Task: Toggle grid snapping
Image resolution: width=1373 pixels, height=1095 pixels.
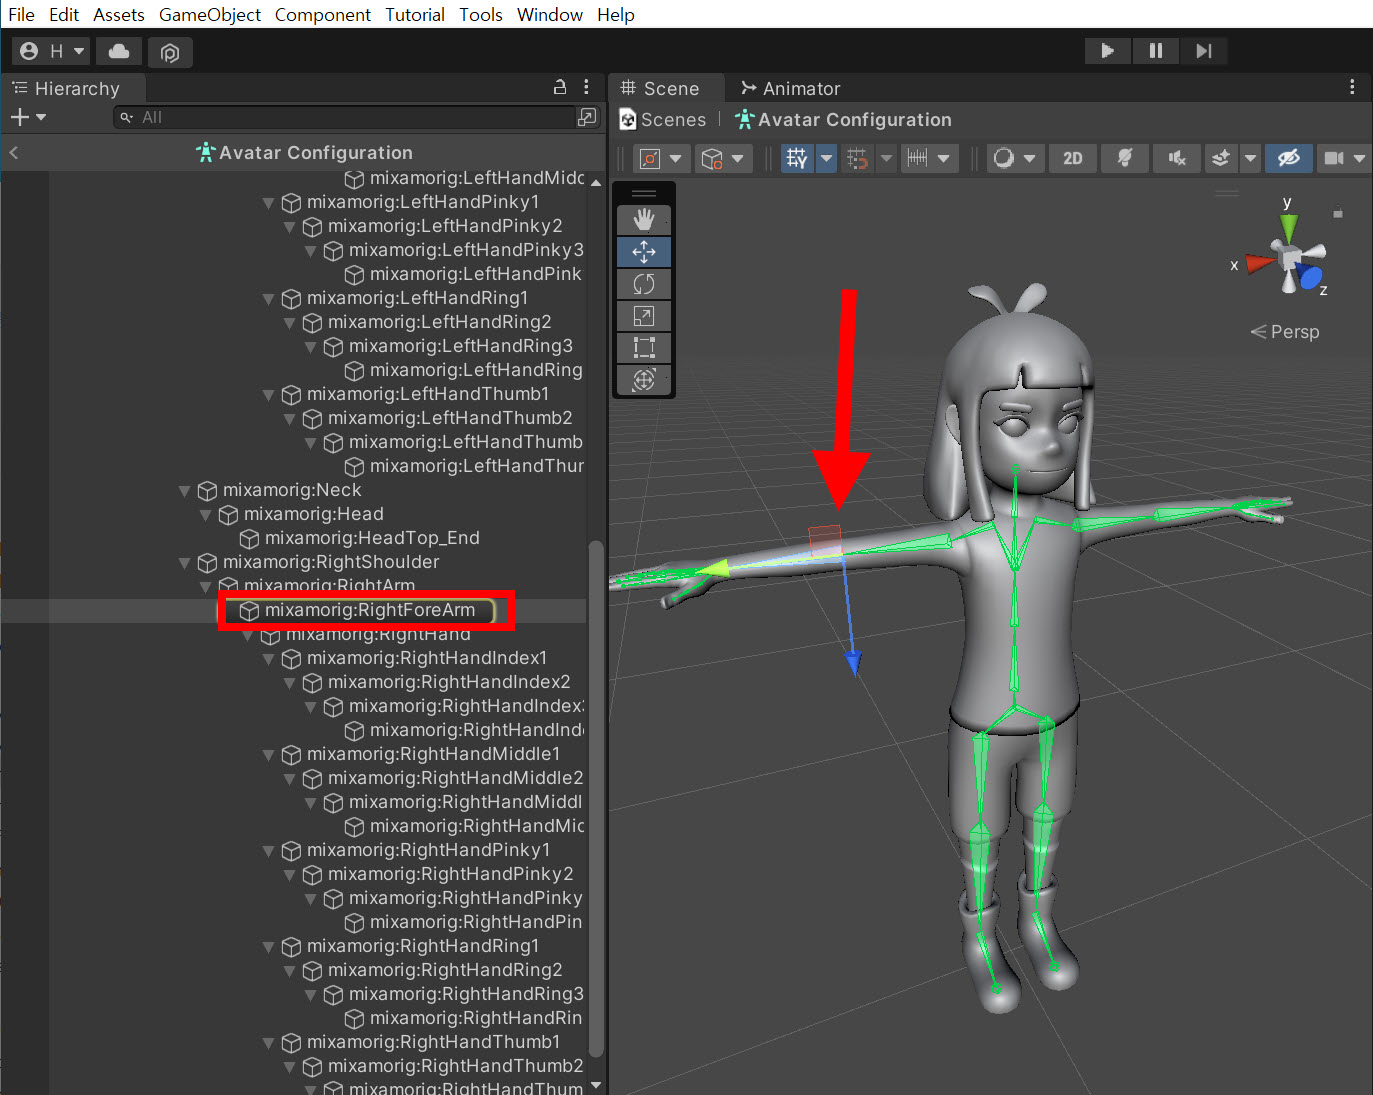Action: click(x=857, y=158)
